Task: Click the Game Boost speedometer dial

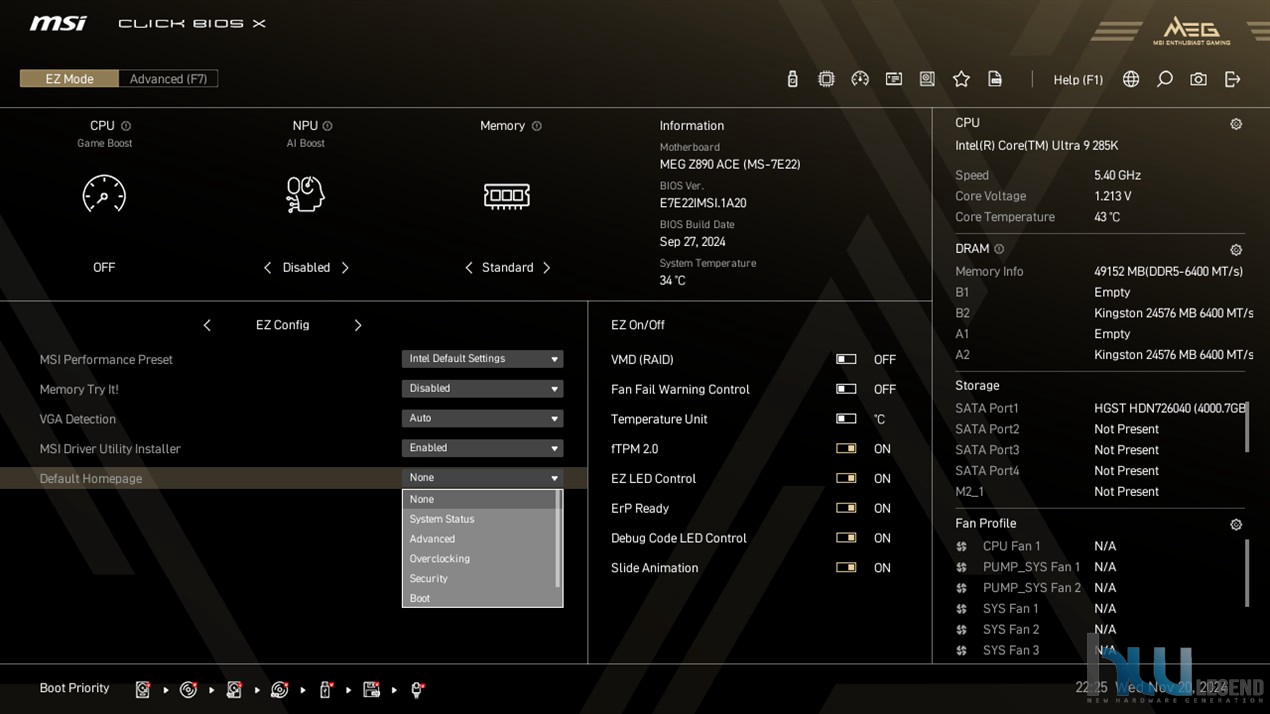Action: click(104, 194)
